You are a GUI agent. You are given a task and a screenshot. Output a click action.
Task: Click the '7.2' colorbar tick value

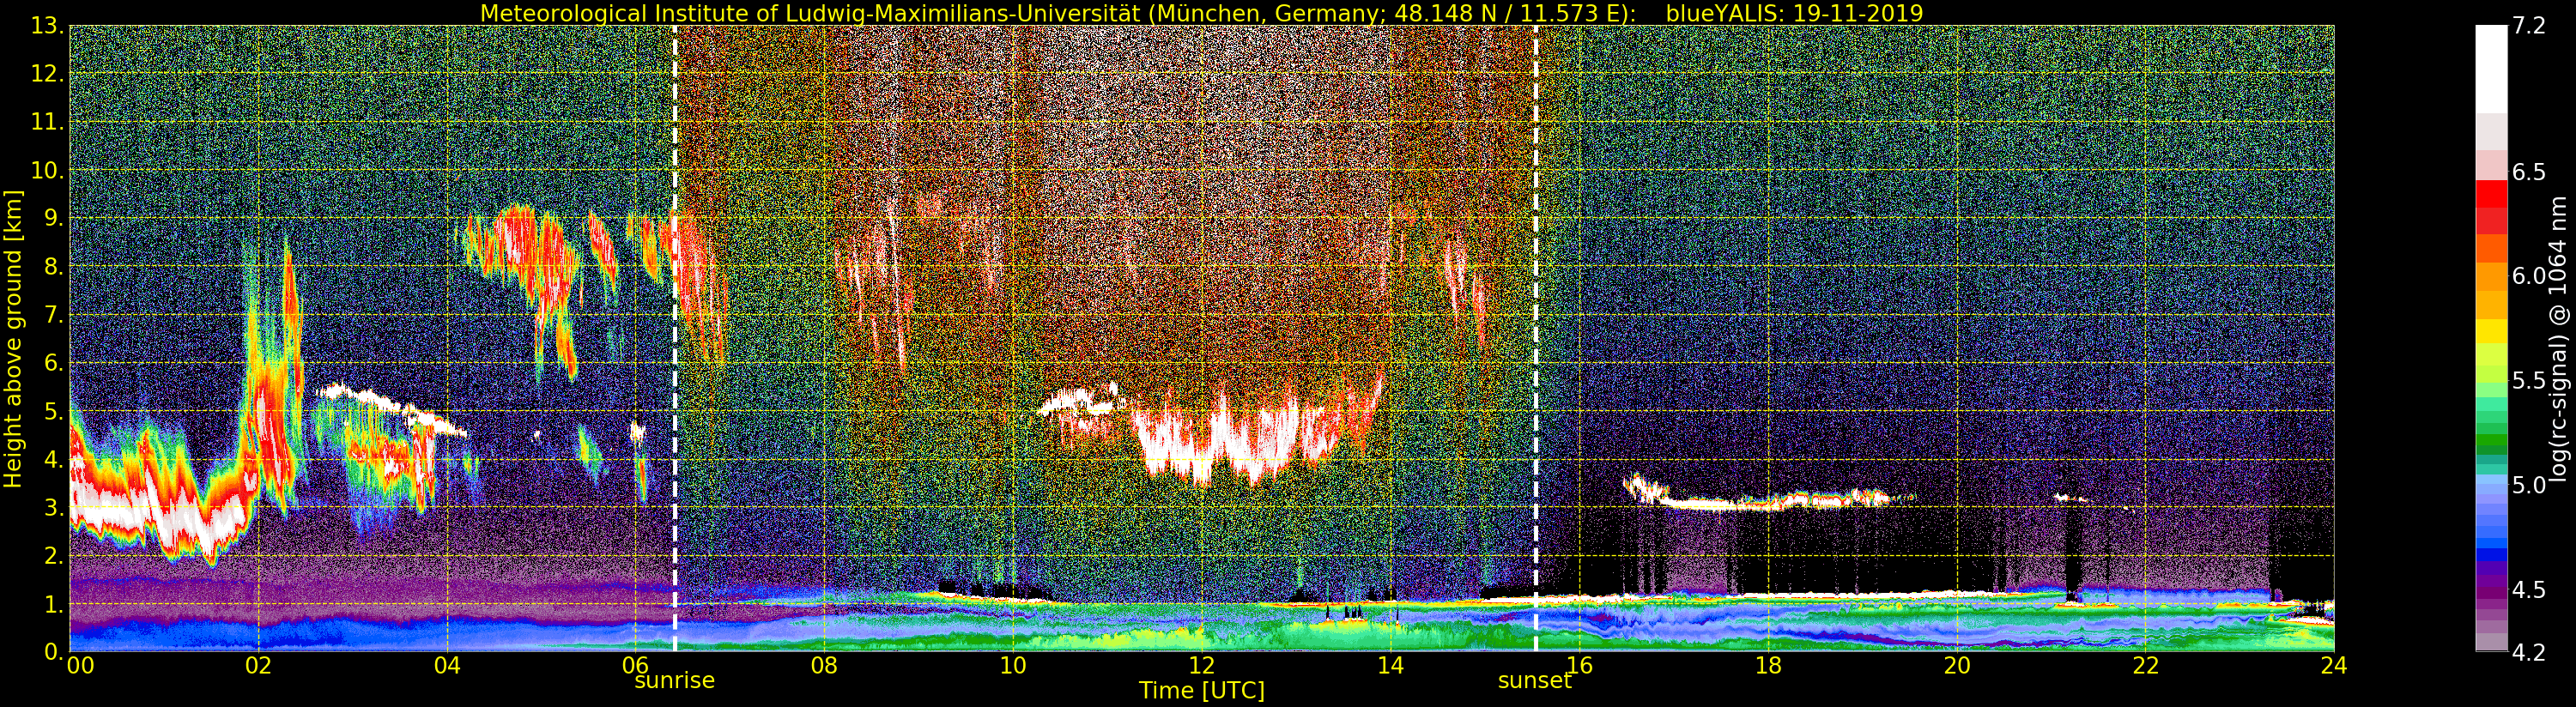point(2530,27)
